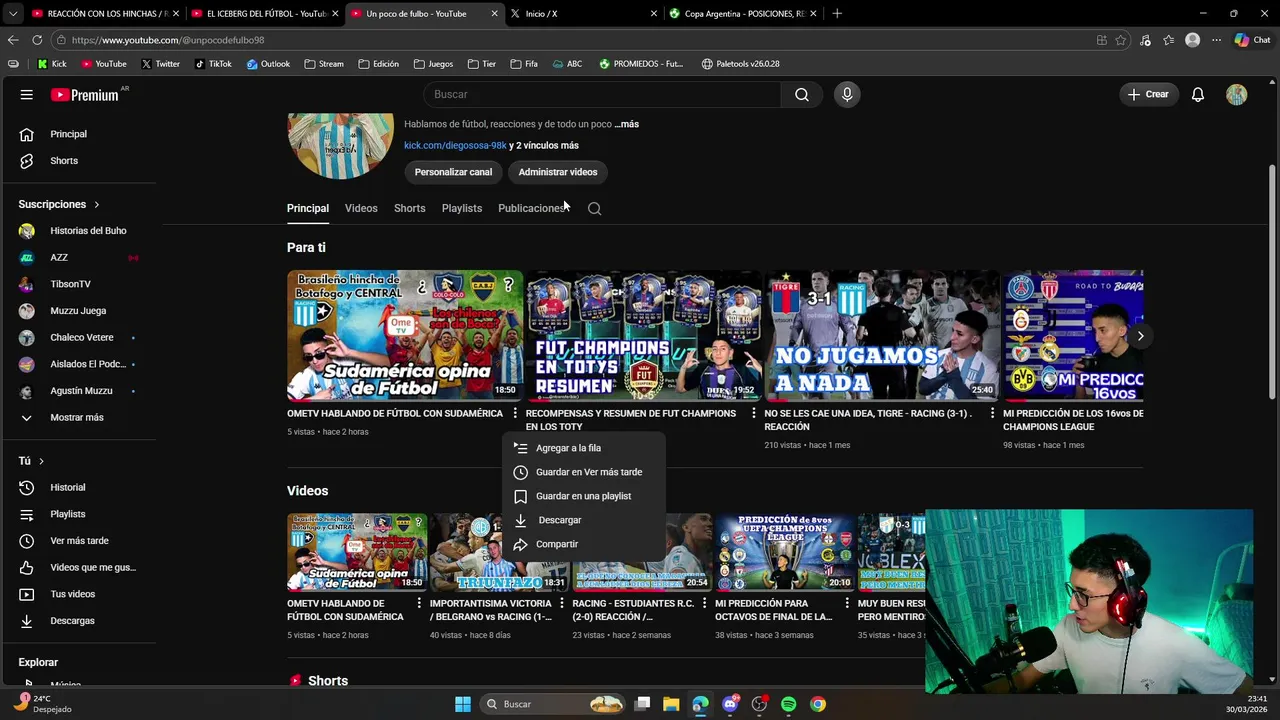The height and width of the screenshot is (720, 1280).
Task: Click the Administrar videos button
Action: coord(558,172)
